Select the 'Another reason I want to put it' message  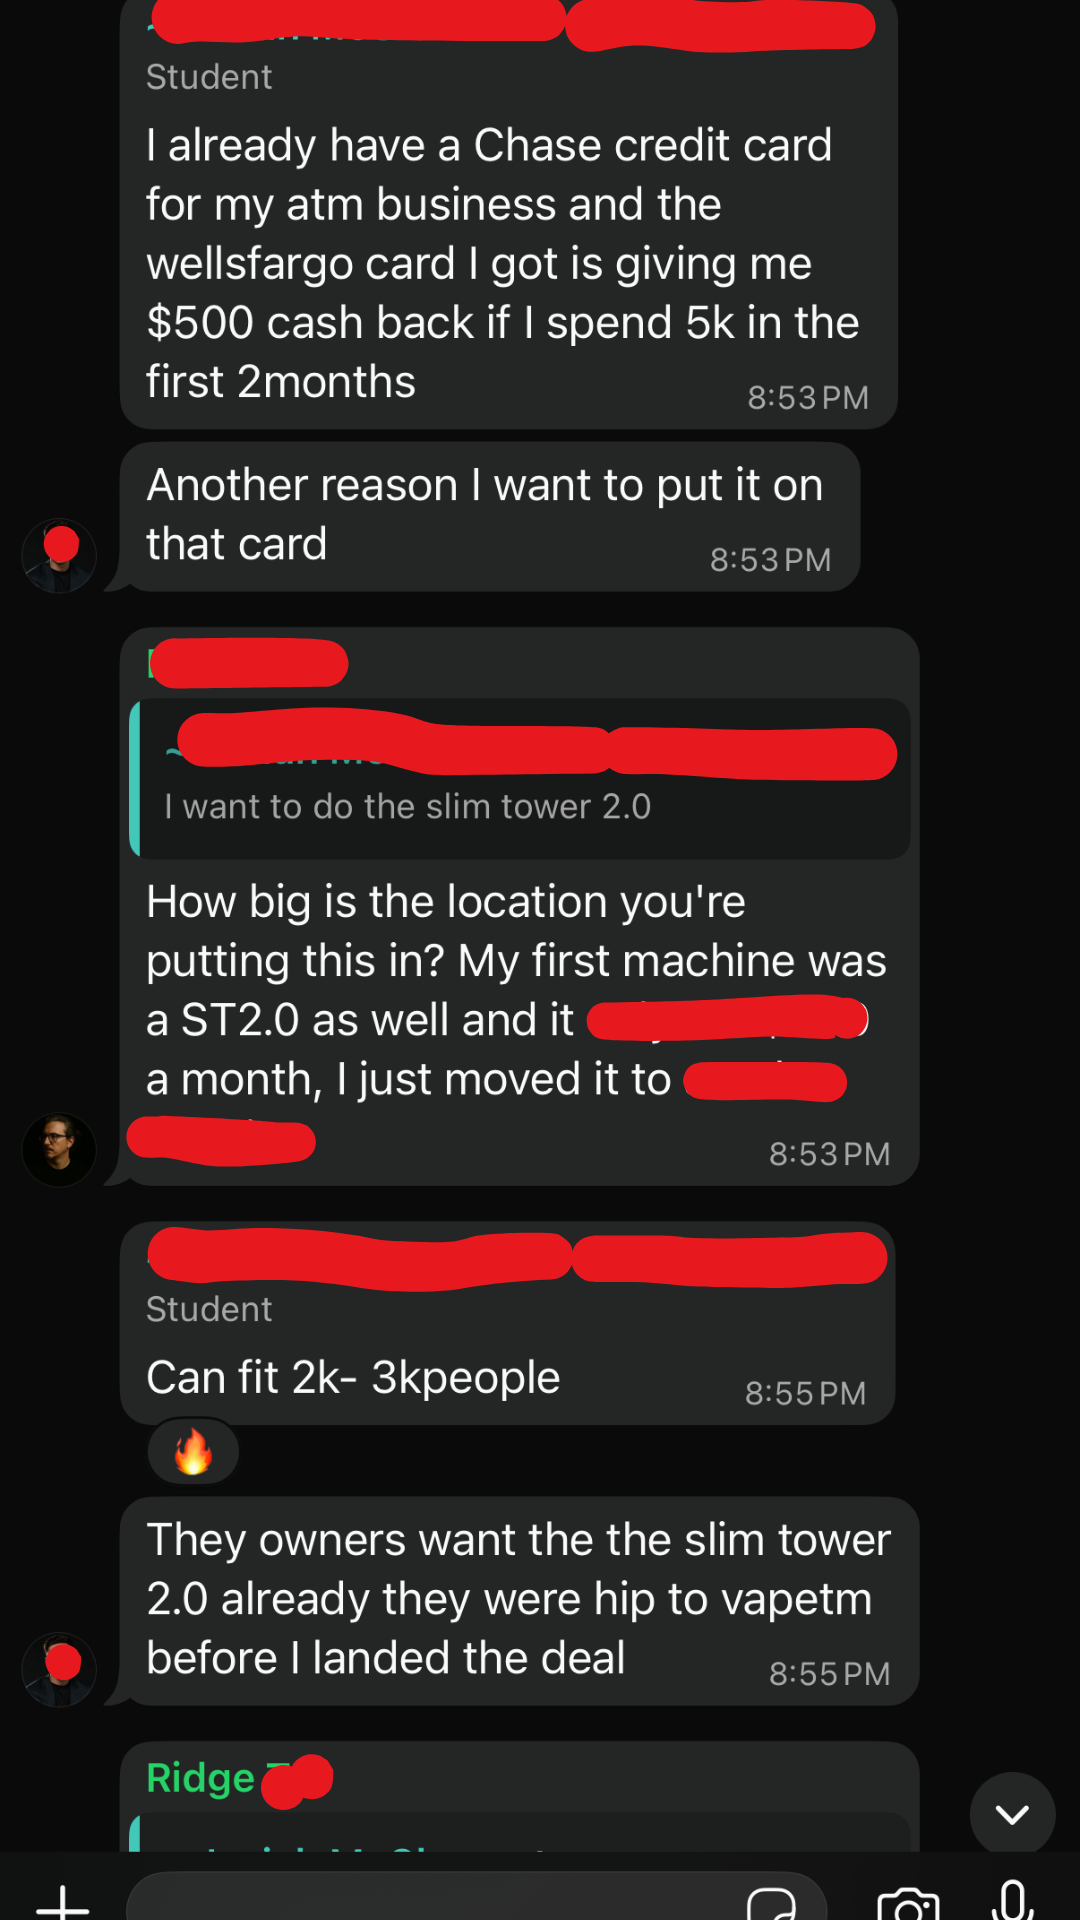coord(490,517)
